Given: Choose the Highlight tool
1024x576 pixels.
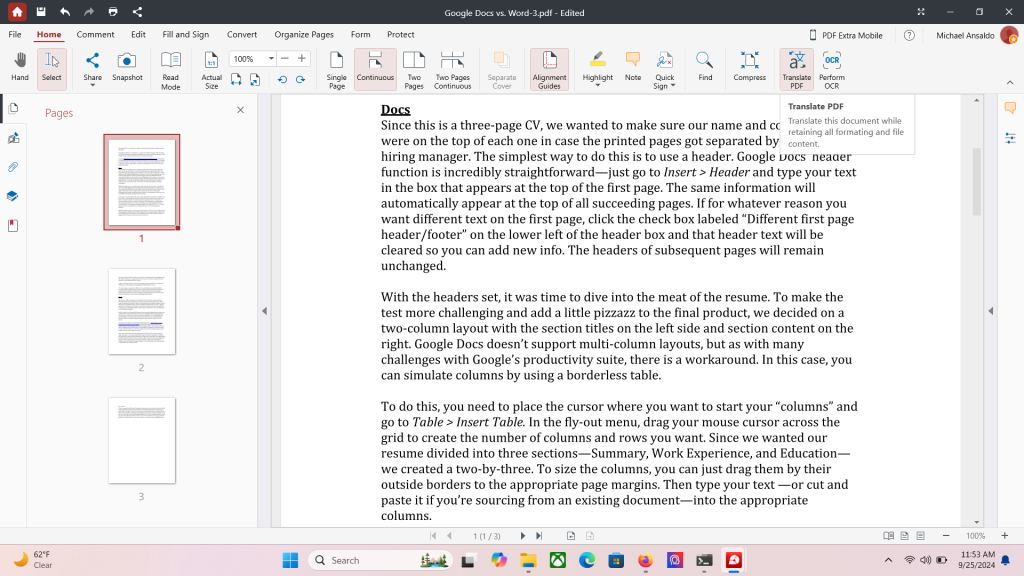Looking at the screenshot, I should click(598, 65).
